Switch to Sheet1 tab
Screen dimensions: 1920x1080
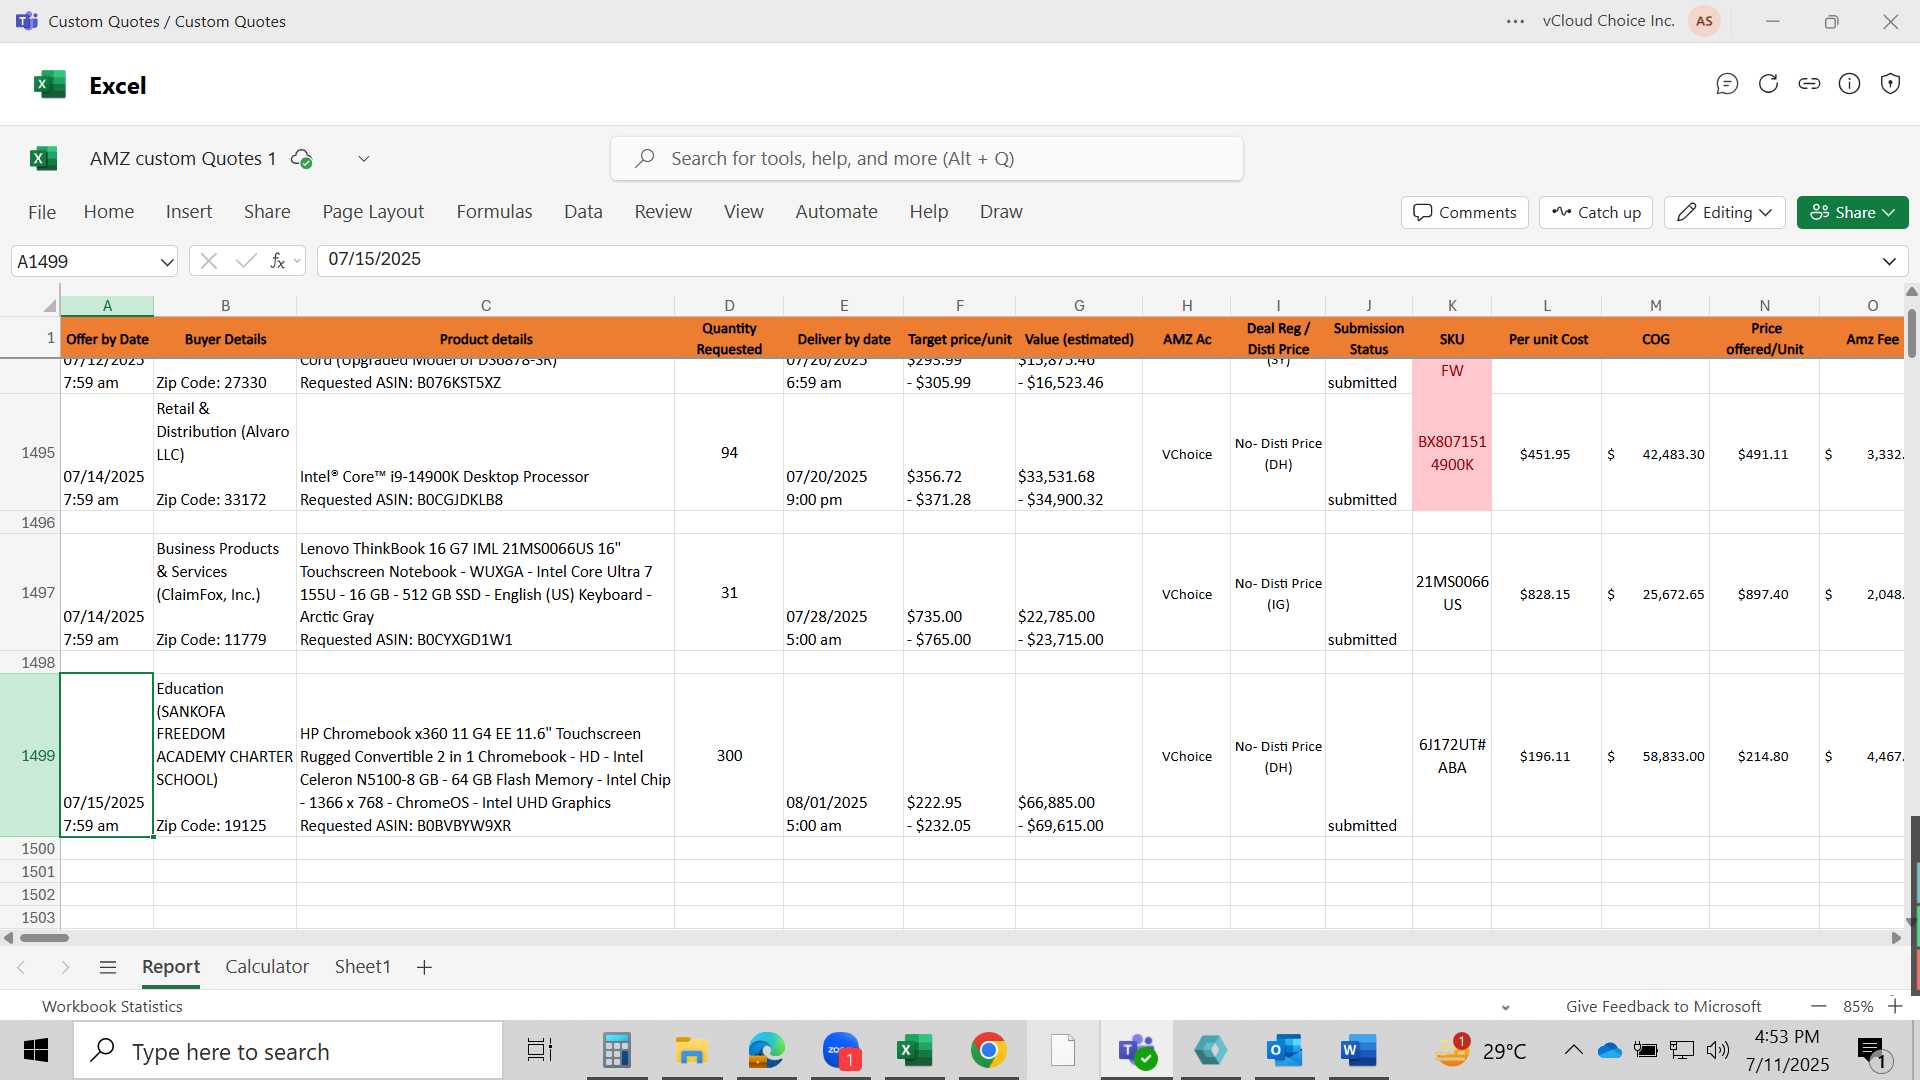point(362,967)
